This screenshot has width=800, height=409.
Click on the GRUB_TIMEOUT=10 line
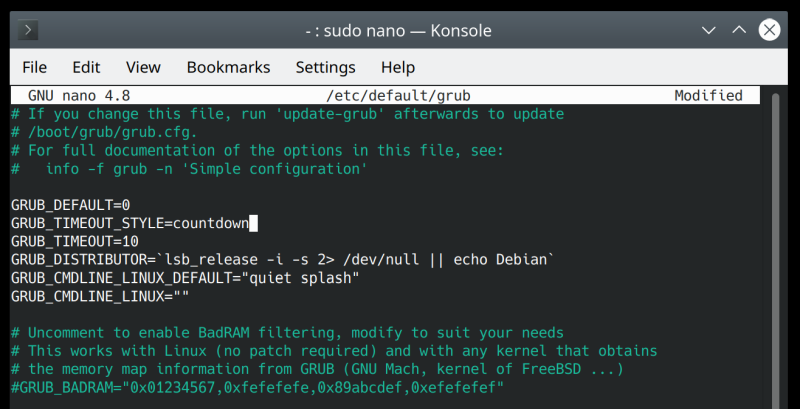click(75, 241)
